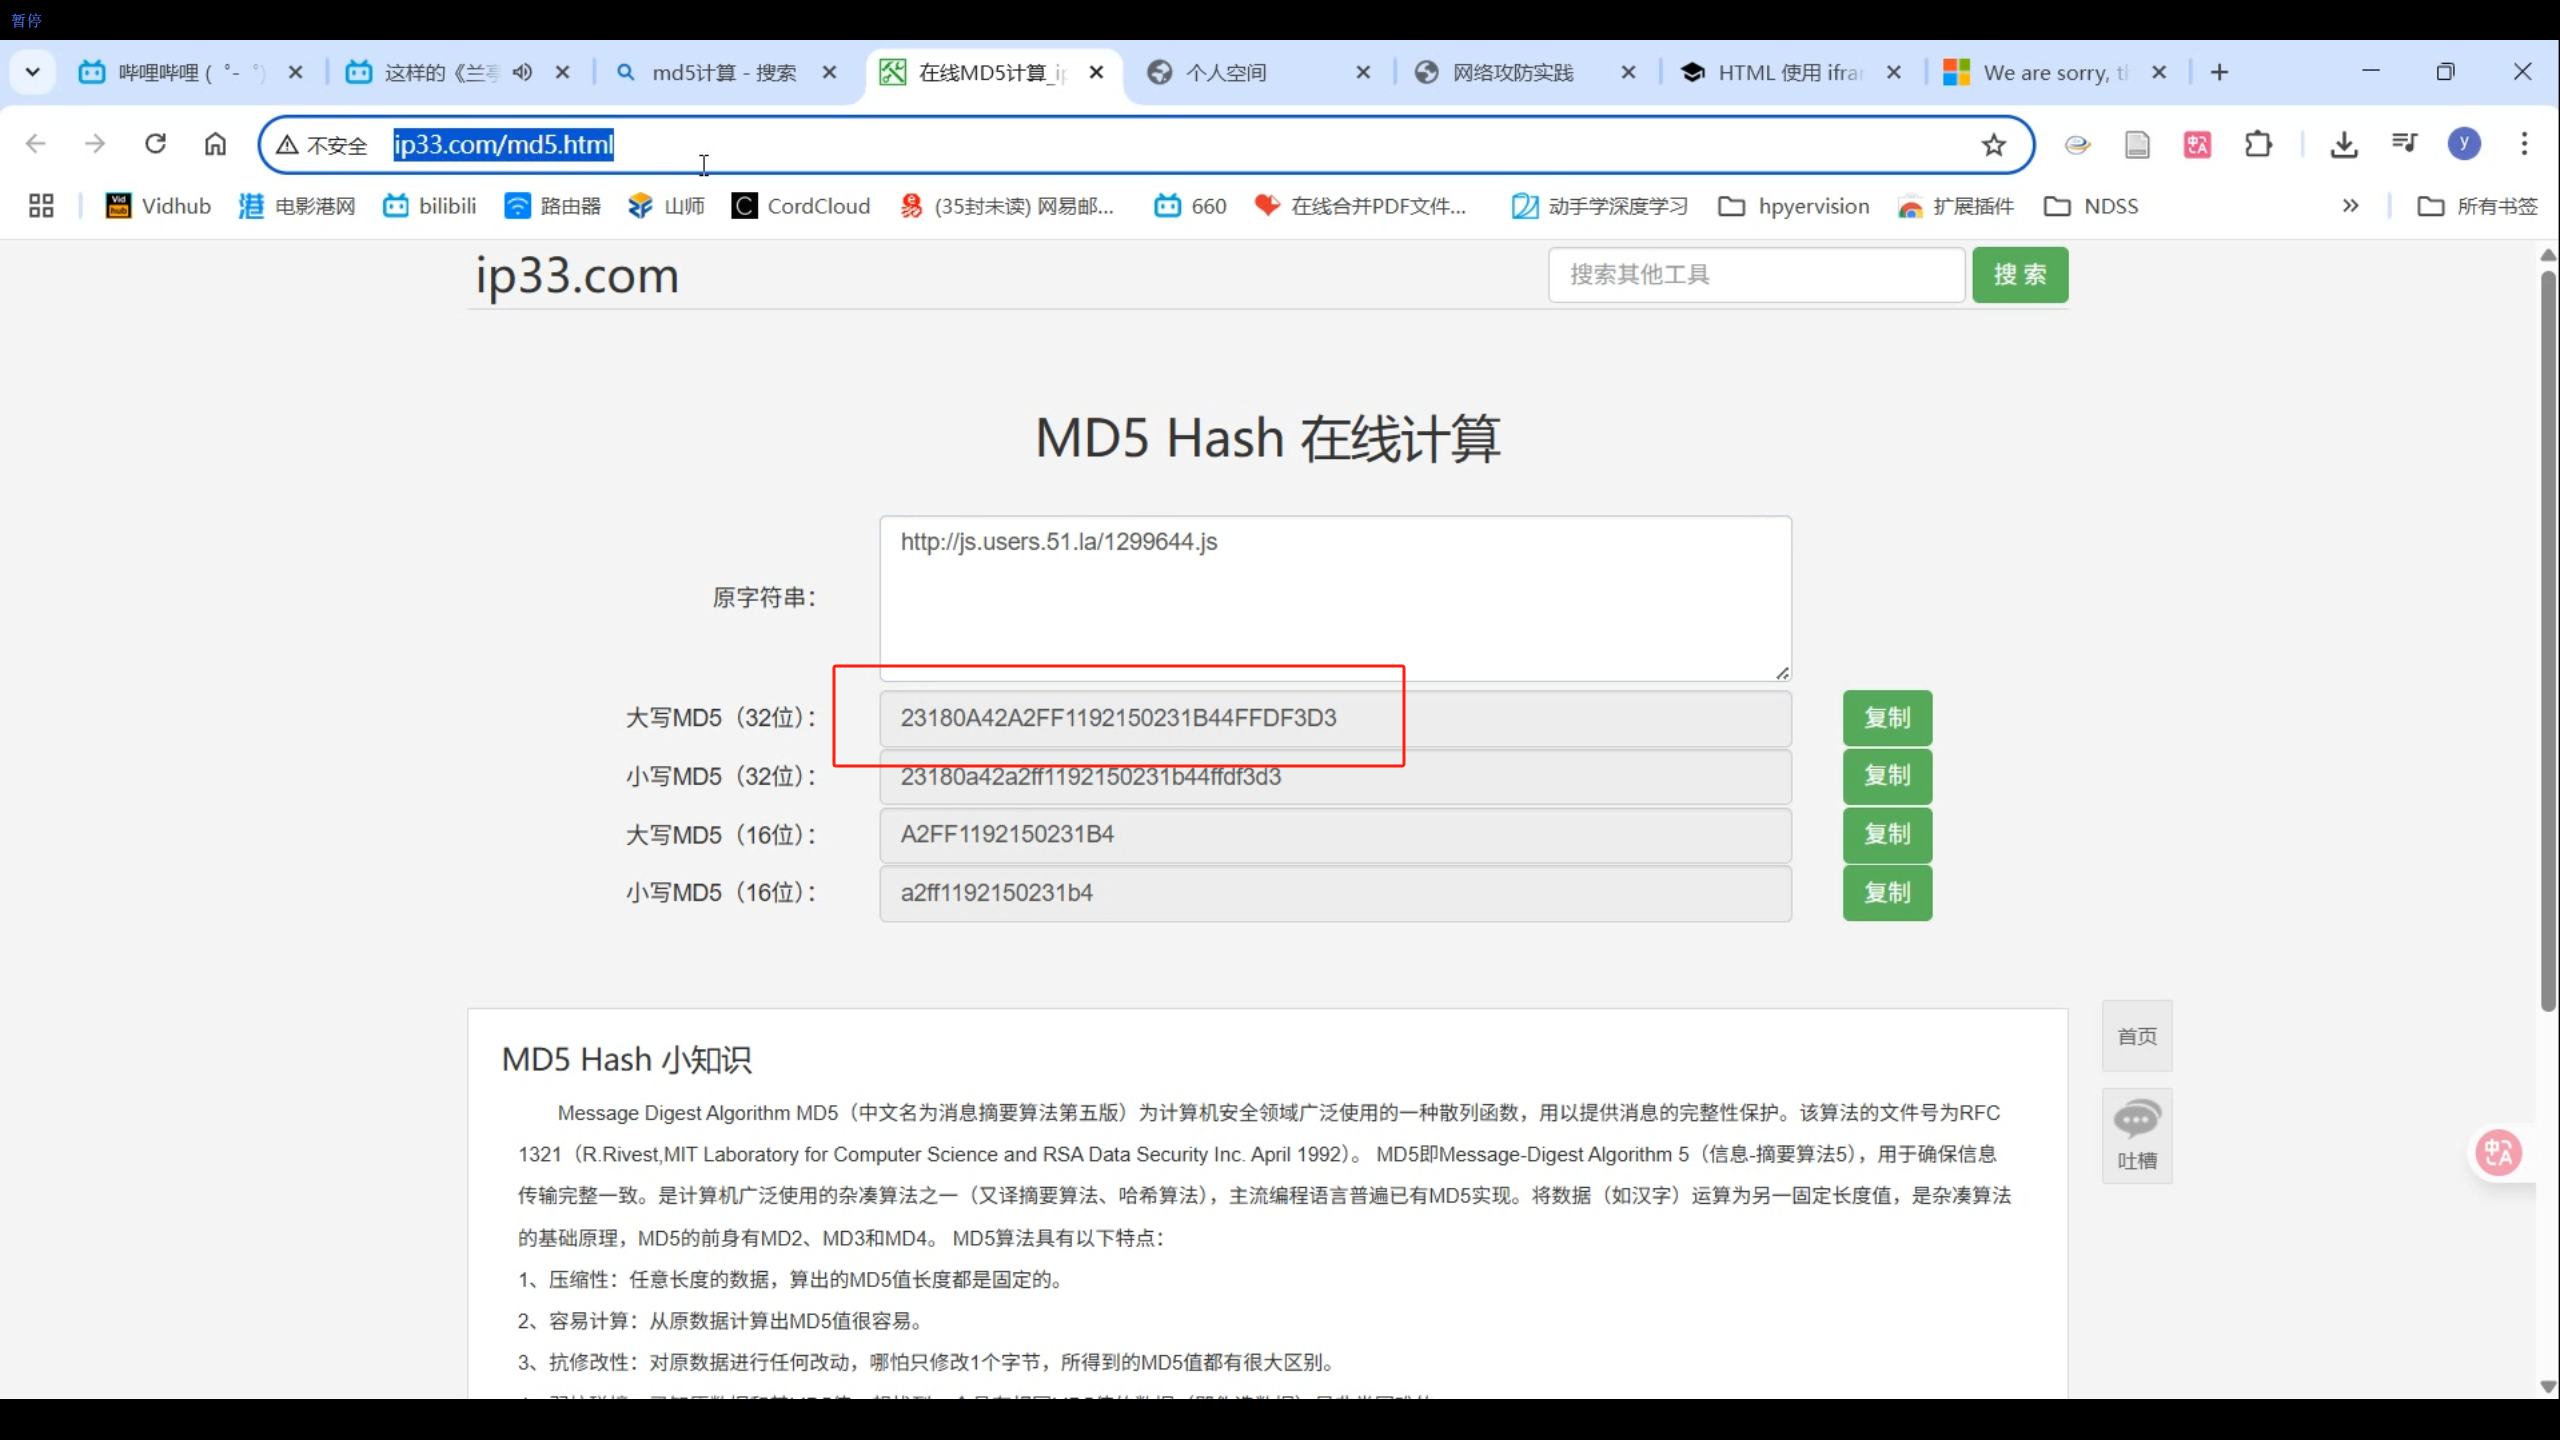This screenshot has height=1440, width=2560.
Task: Switch to the md5计算 - 搜索 tab
Action: click(x=723, y=72)
